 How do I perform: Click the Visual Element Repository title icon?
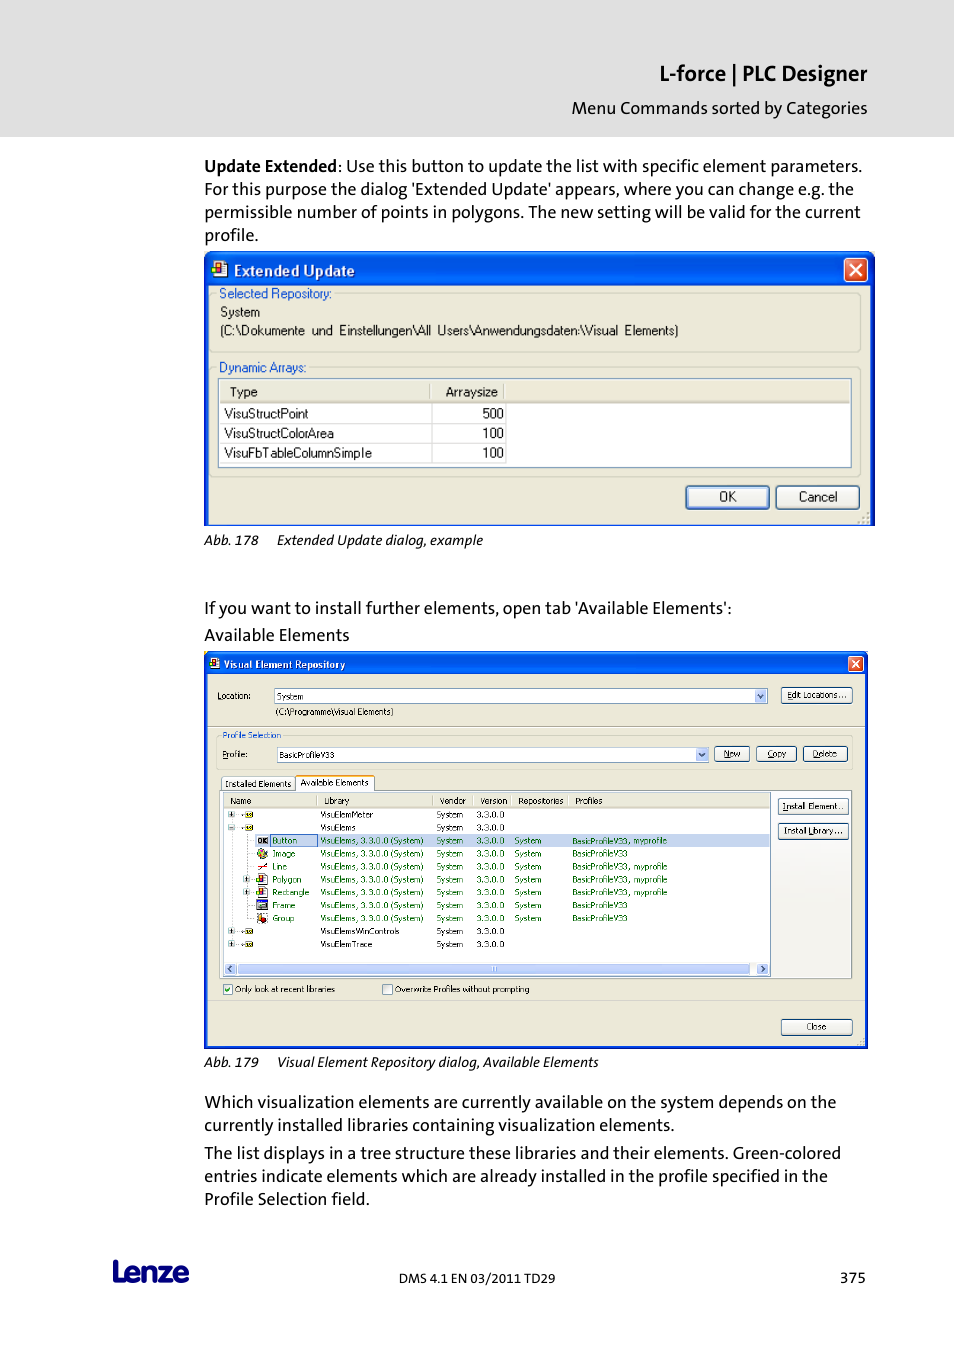pos(214,663)
